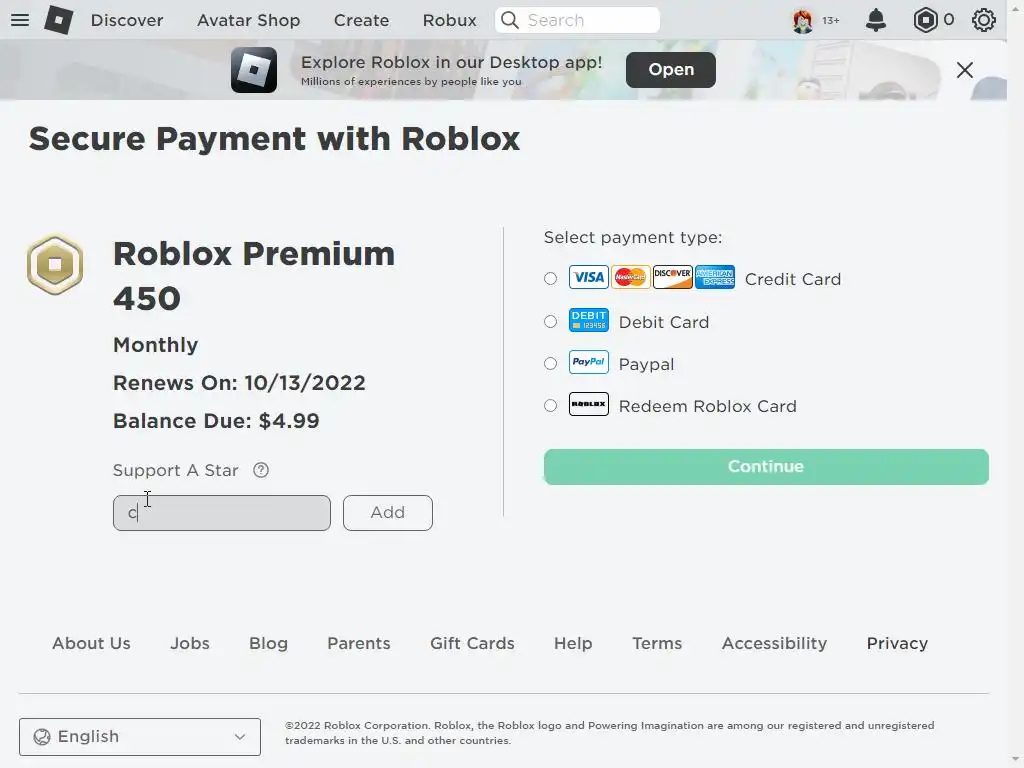This screenshot has width=1024, height=768.
Task: Close the Desktop app banner
Action: 965,70
